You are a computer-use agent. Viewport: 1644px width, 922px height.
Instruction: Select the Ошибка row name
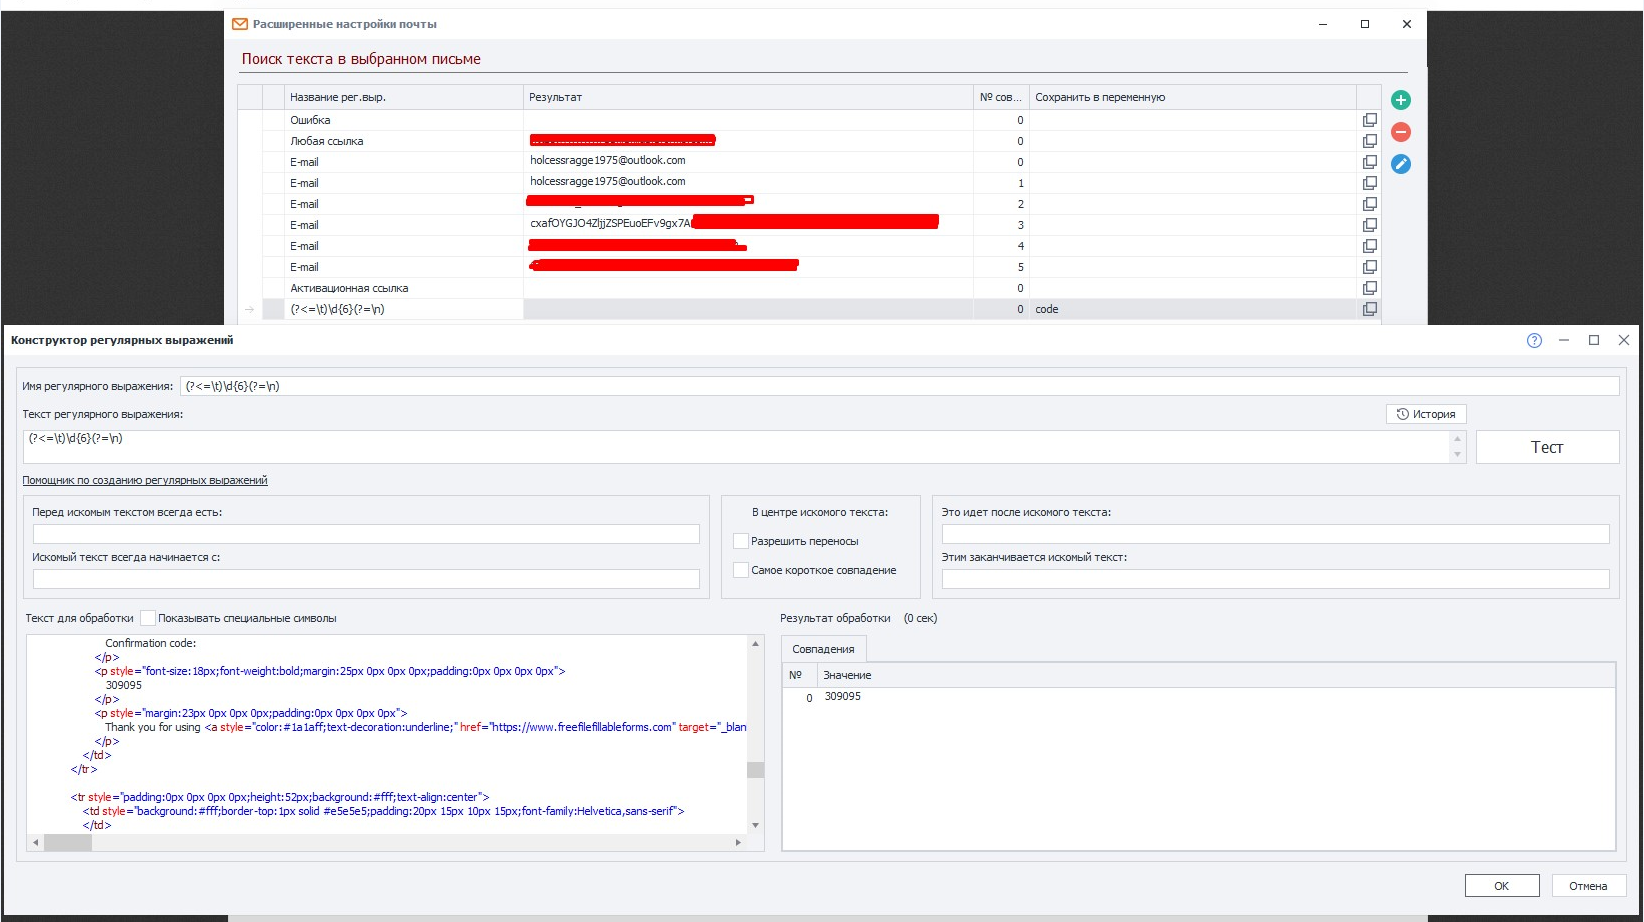click(310, 120)
